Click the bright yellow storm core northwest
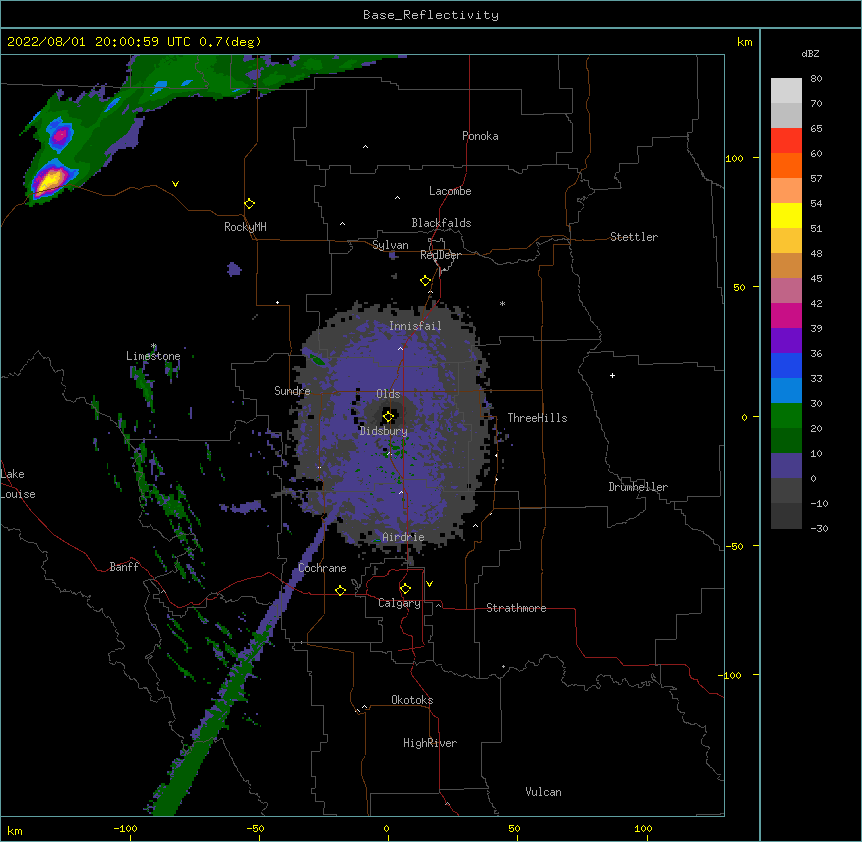 pyautogui.click(x=48, y=180)
